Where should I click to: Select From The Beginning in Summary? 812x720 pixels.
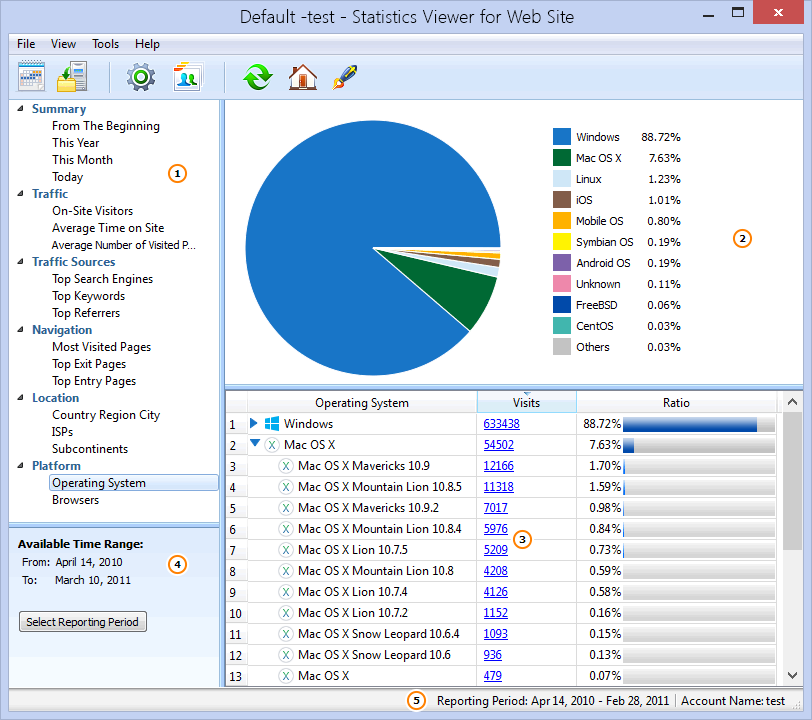pos(106,126)
